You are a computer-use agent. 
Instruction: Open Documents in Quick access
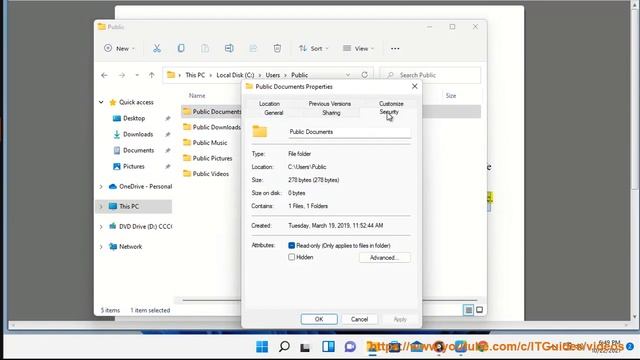pyautogui.click(x=138, y=150)
